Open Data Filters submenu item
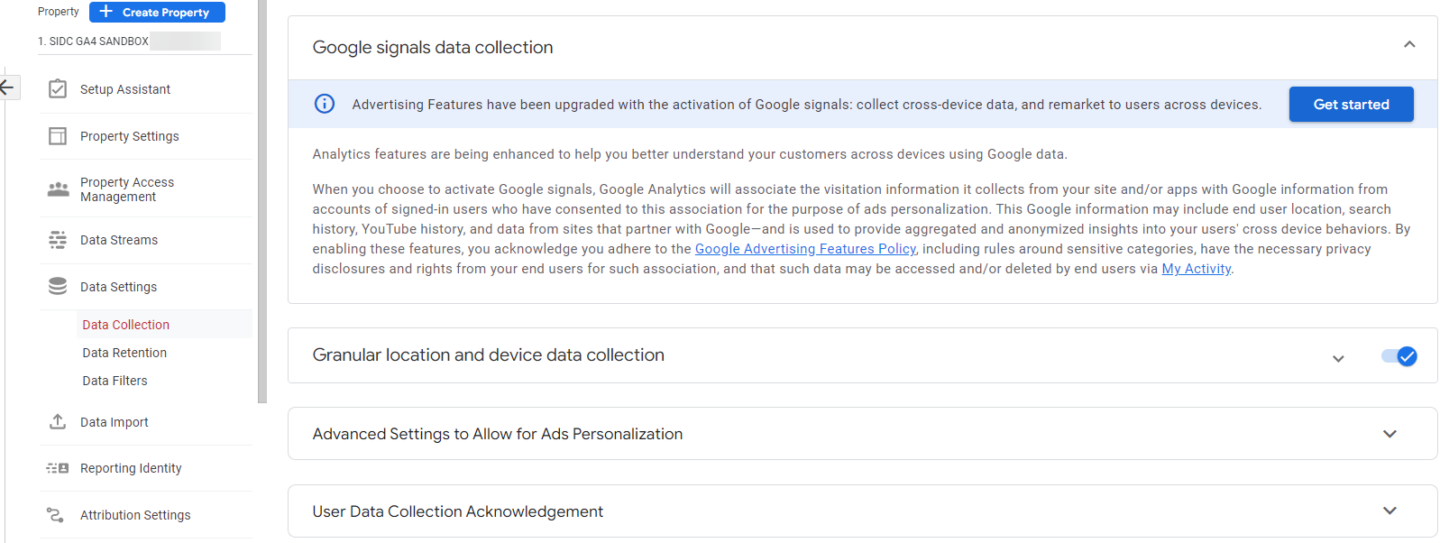The image size is (1440, 543). click(114, 381)
